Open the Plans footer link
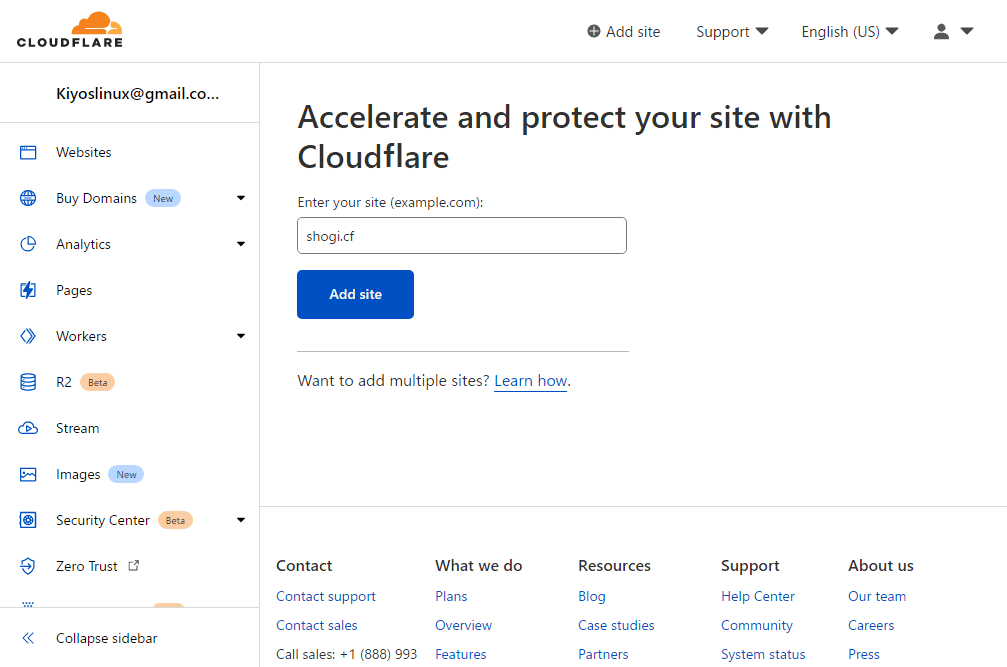Viewport: 1007px width, 667px height. pos(451,596)
